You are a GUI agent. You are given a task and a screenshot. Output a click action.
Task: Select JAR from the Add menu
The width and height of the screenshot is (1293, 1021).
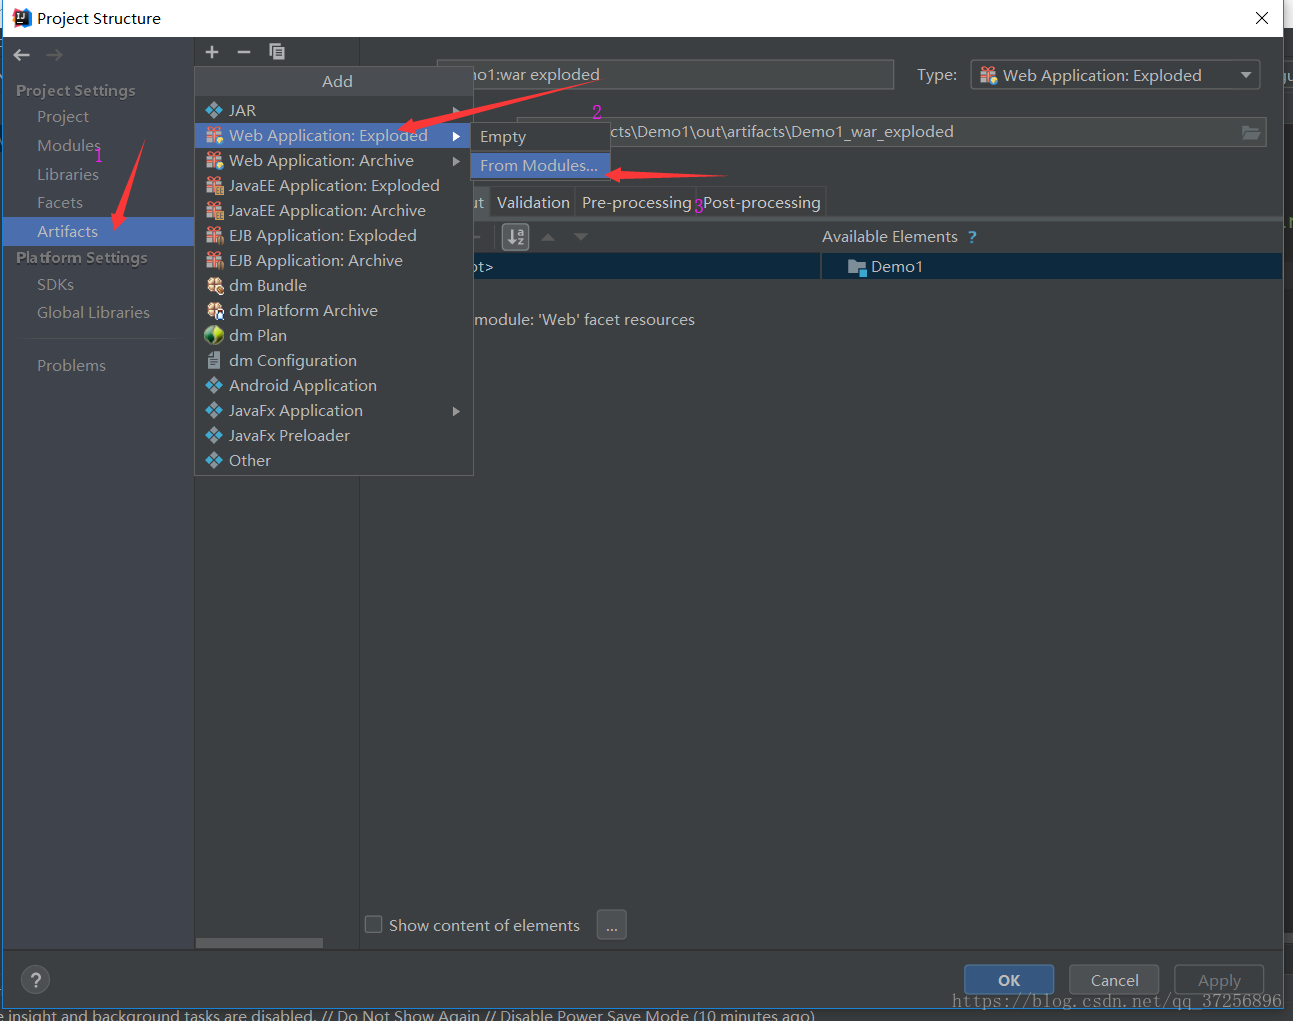333,110
